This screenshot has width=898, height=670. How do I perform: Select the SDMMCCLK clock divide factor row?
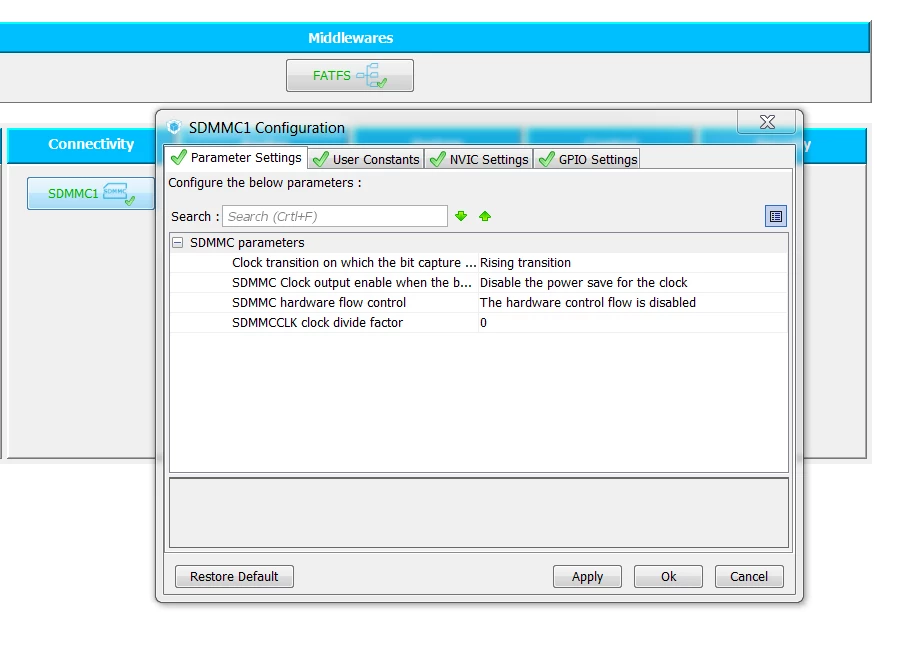pos(479,323)
